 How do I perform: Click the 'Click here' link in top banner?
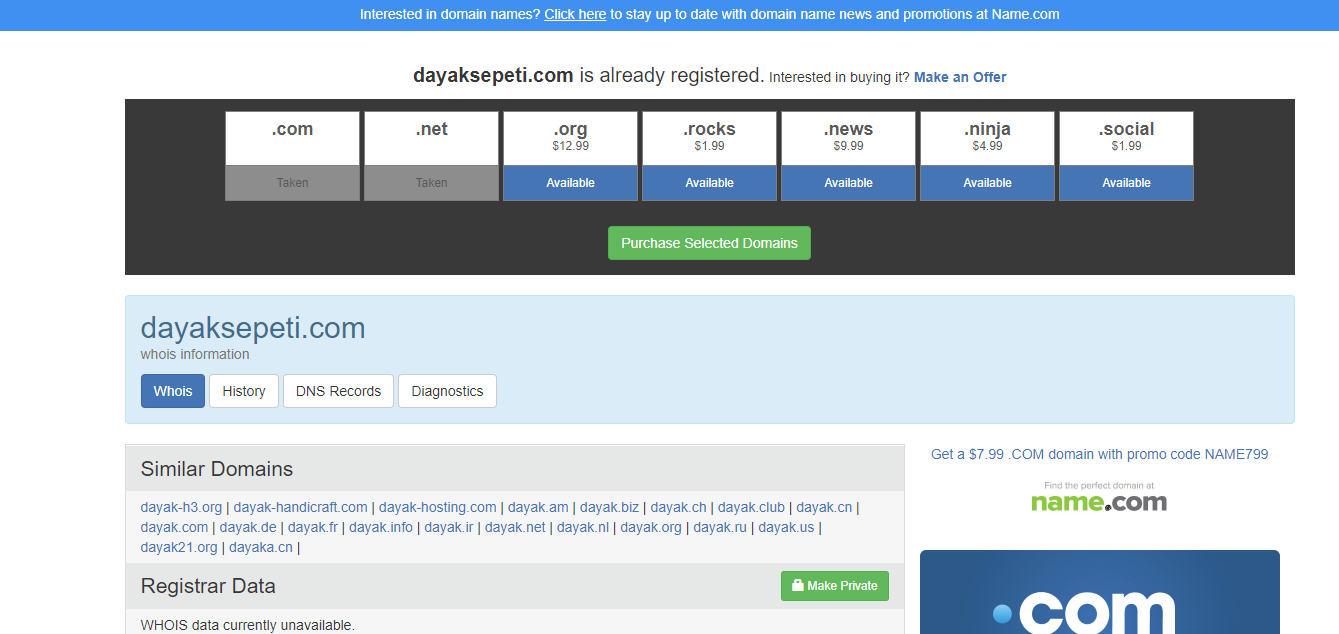575,14
